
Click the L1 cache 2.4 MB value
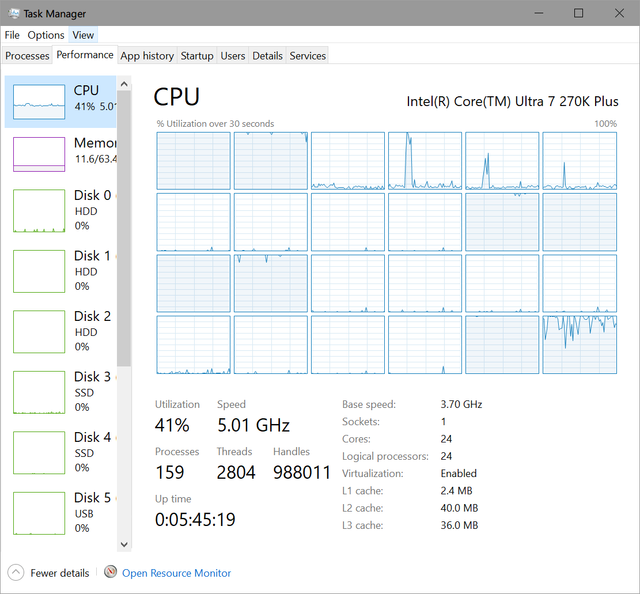[456, 491]
